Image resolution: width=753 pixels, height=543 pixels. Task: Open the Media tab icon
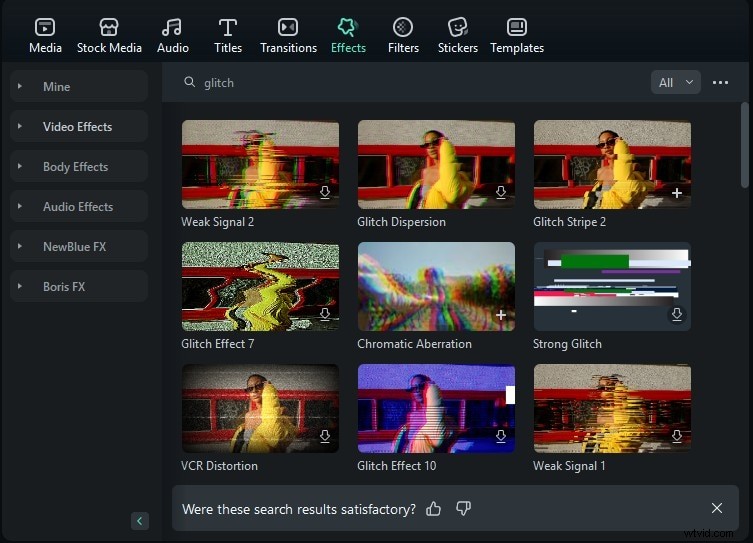coord(45,27)
